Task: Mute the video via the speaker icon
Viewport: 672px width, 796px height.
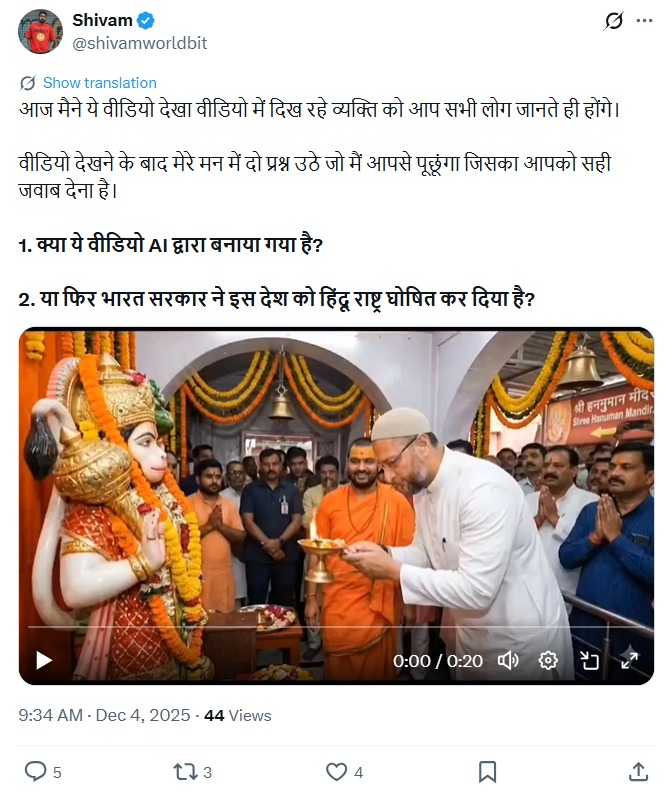Action: pos(508,660)
